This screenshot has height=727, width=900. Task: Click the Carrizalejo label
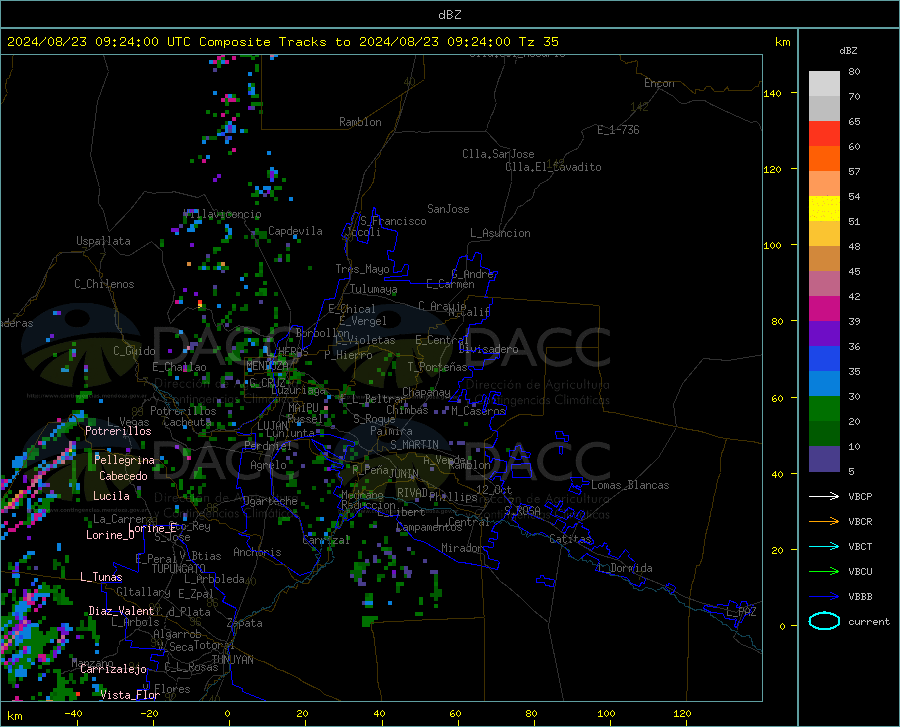(113, 669)
